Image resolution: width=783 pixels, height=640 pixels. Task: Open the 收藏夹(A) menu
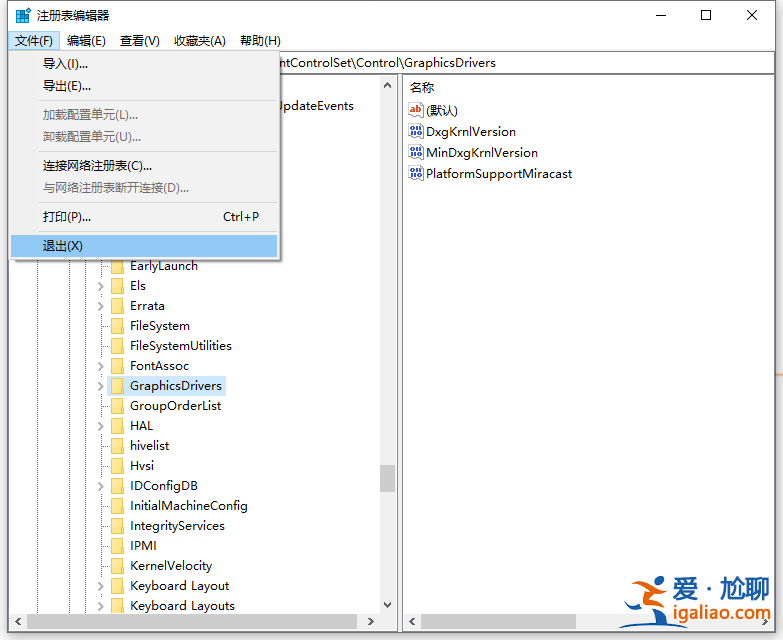pos(200,40)
